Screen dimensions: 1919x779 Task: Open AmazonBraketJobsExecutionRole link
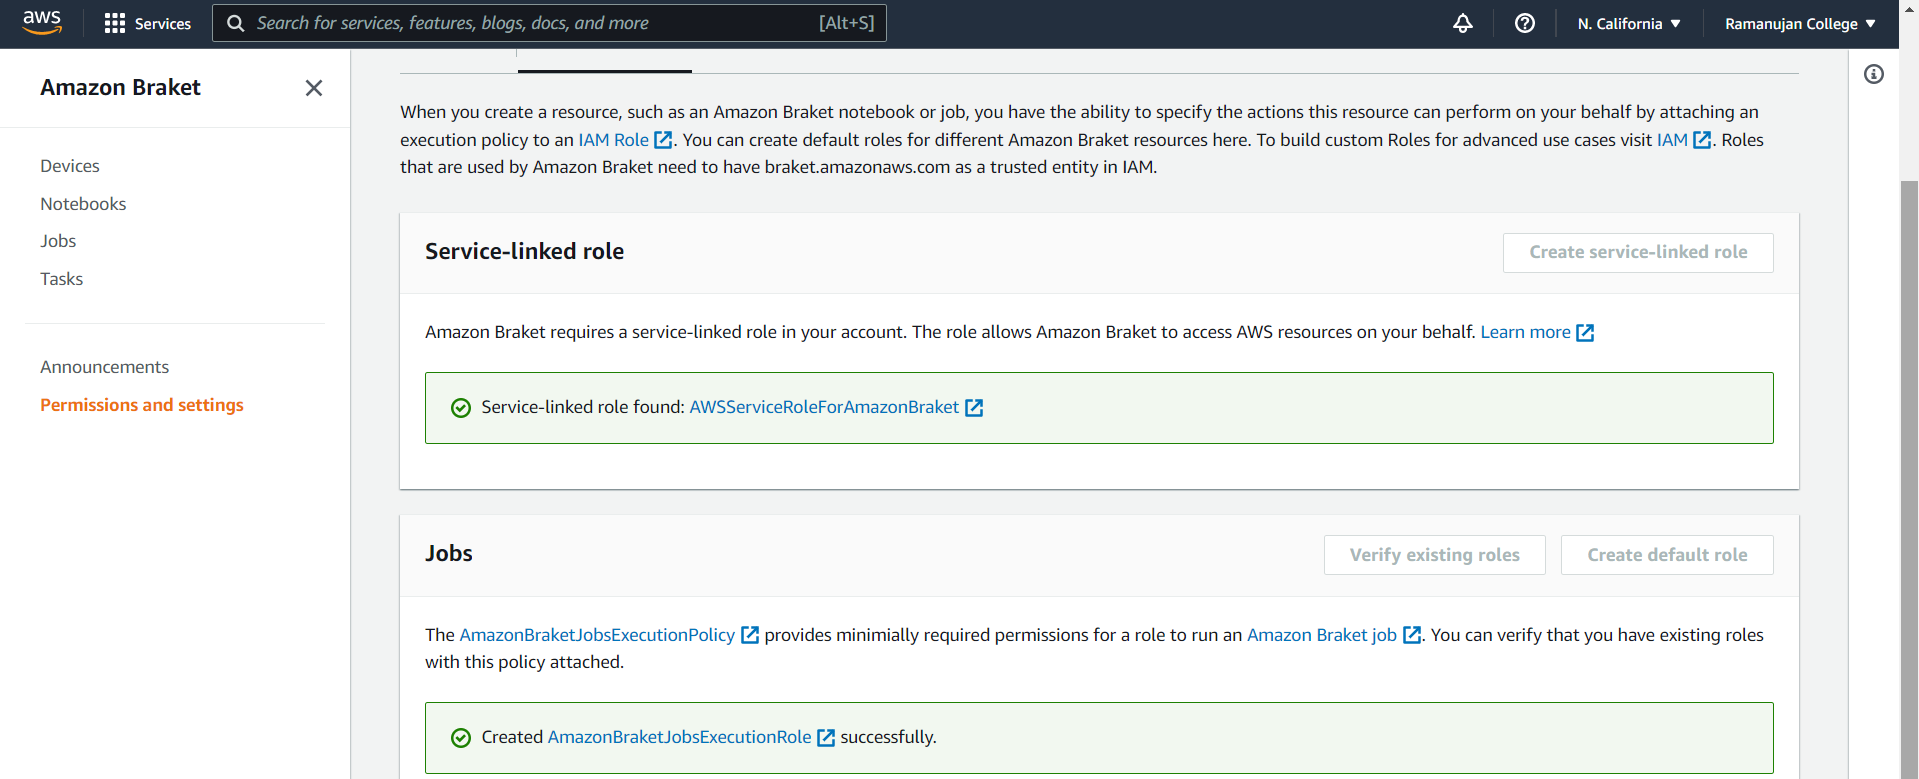(680, 737)
